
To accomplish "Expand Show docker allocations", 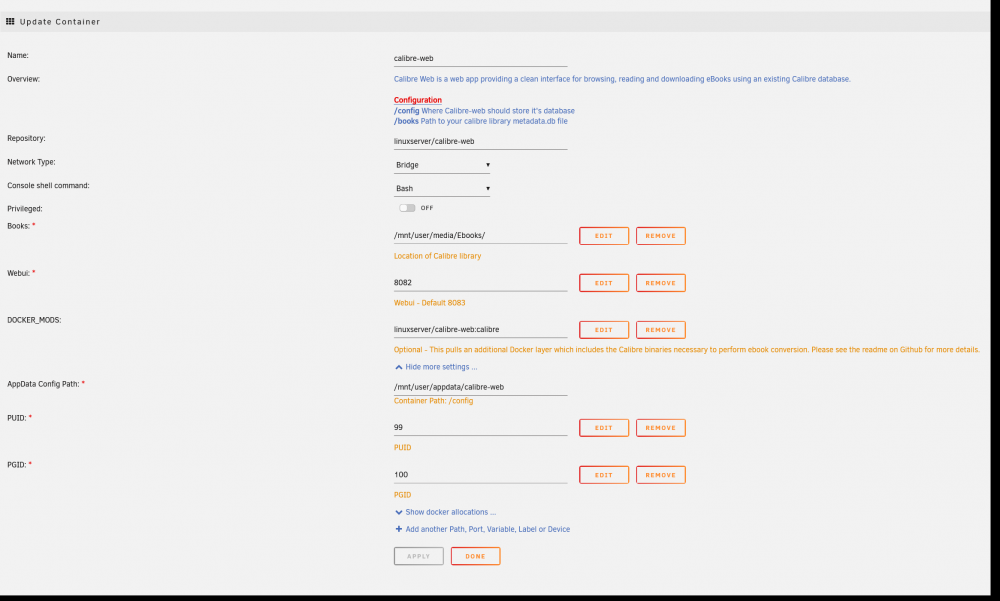I will tap(450, 512).
